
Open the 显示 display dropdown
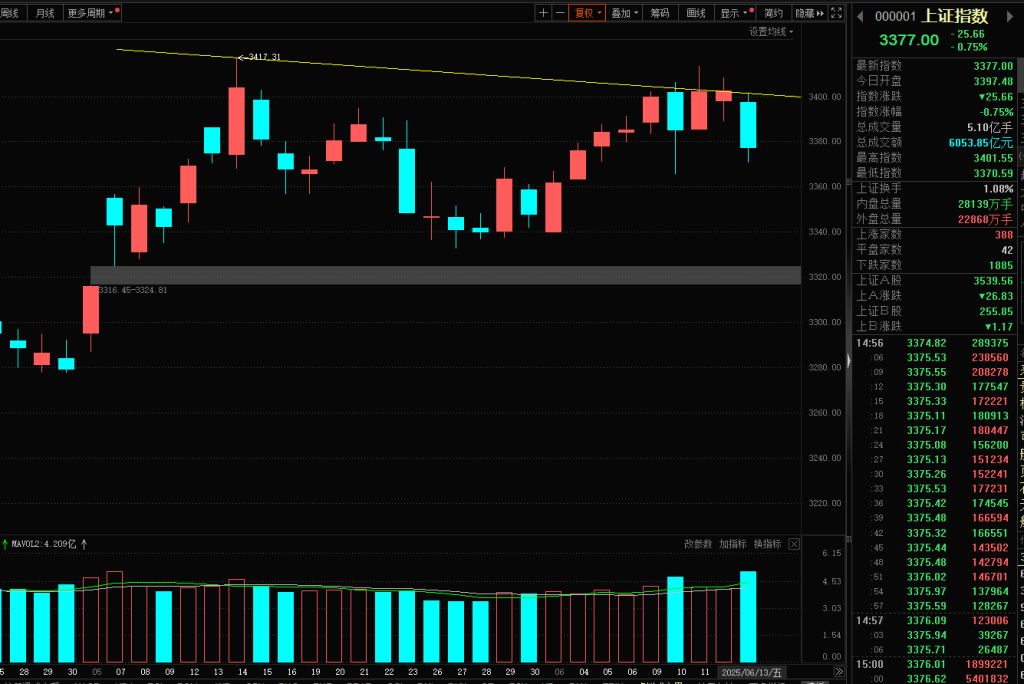737,12
